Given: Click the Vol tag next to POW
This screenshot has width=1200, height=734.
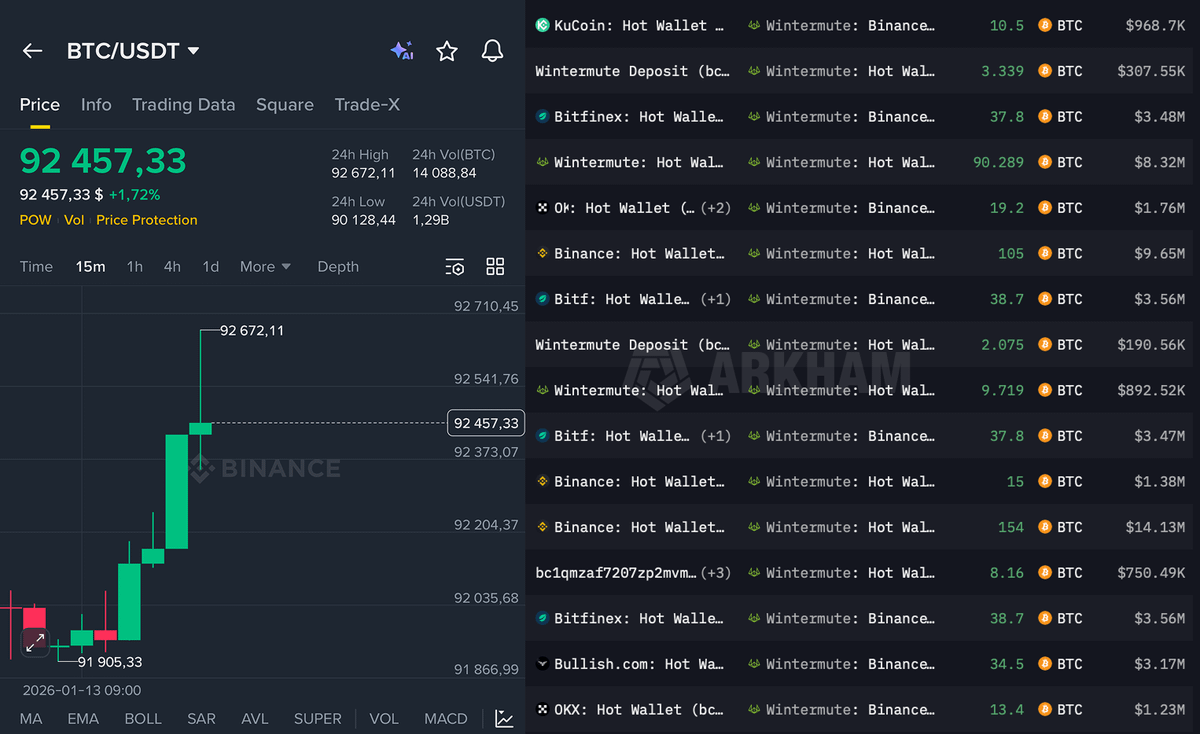Looking at the screenshot, I should (74, 220).
